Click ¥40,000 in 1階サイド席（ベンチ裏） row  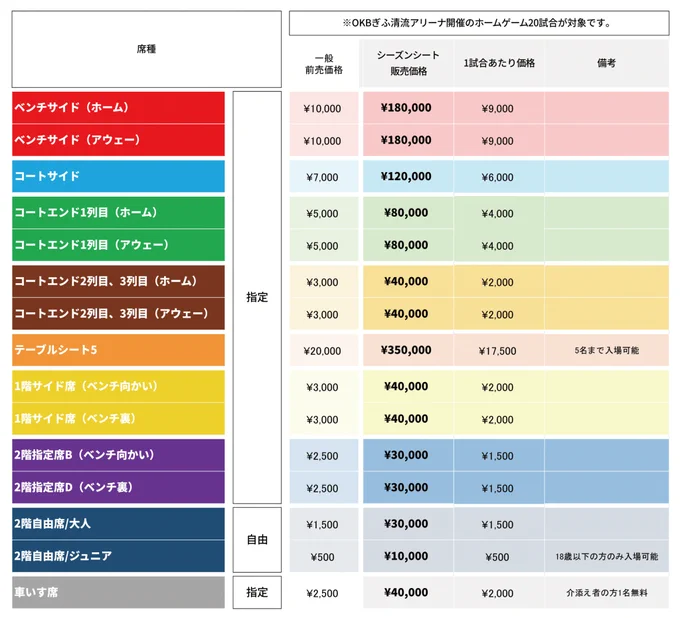(x=406, y=419)
